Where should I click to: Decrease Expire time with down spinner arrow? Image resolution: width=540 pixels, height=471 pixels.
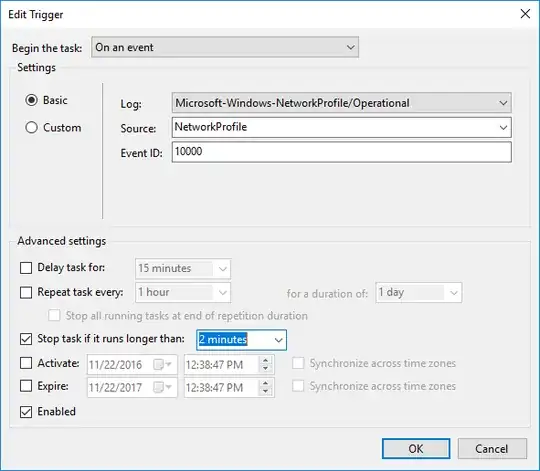[265, 391]
